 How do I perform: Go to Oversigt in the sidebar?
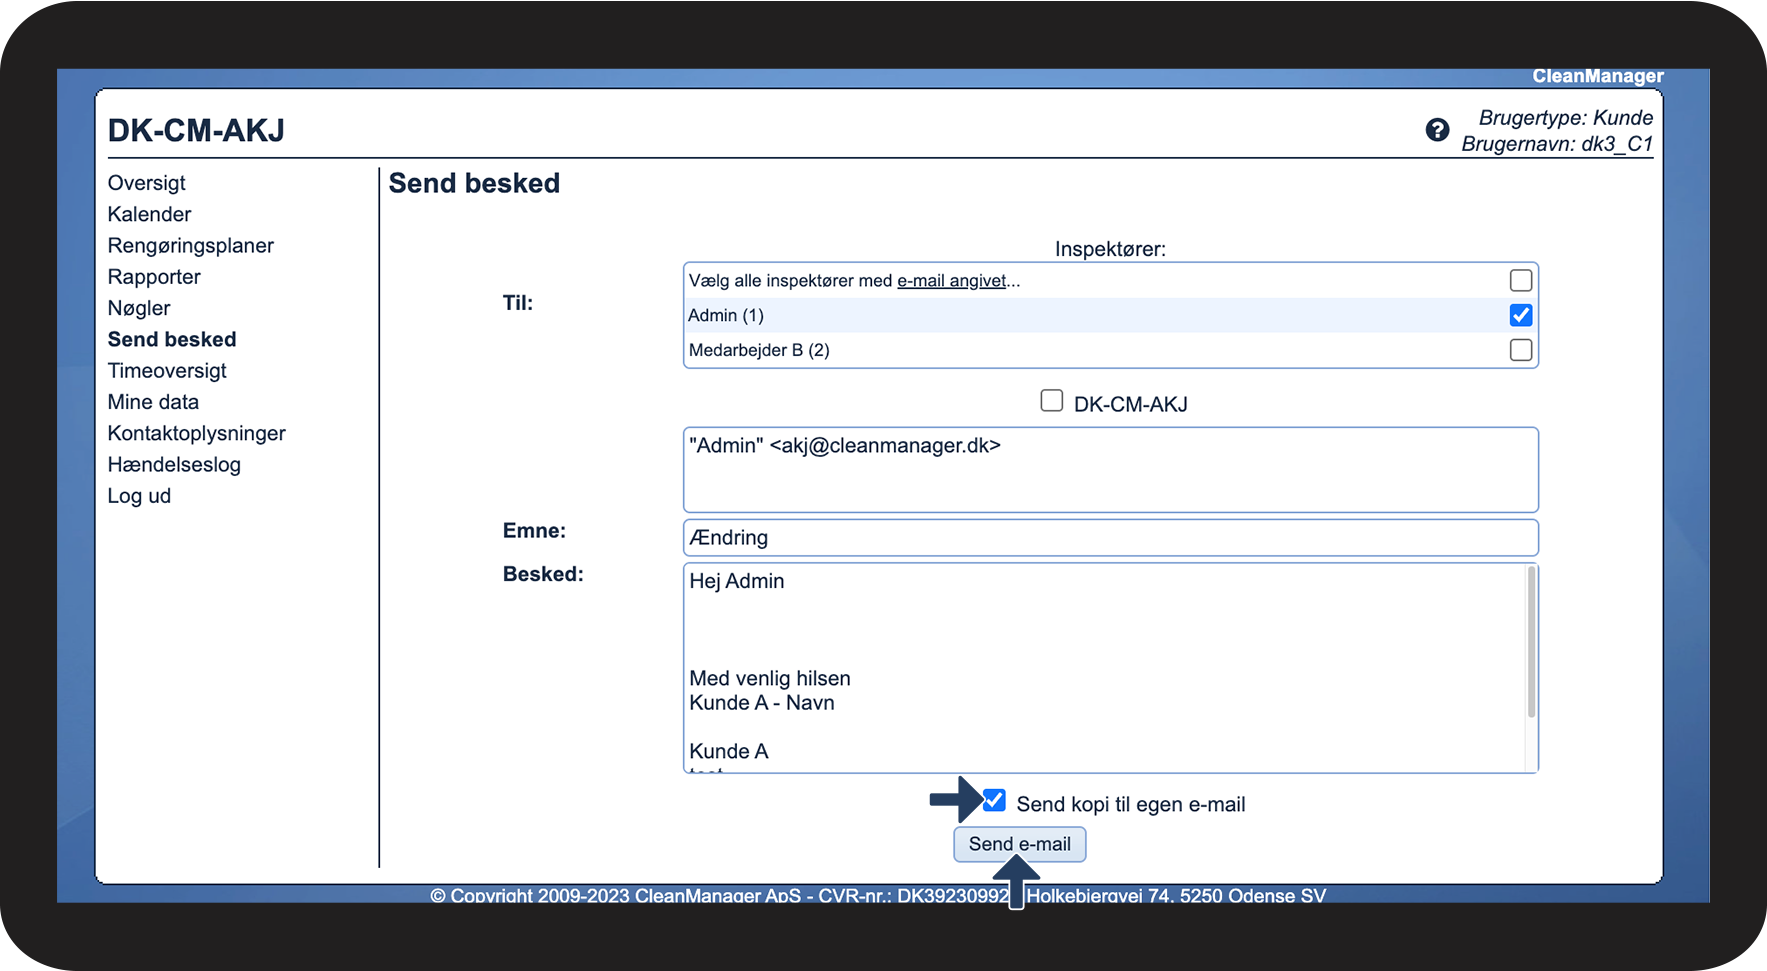point(147,183)
